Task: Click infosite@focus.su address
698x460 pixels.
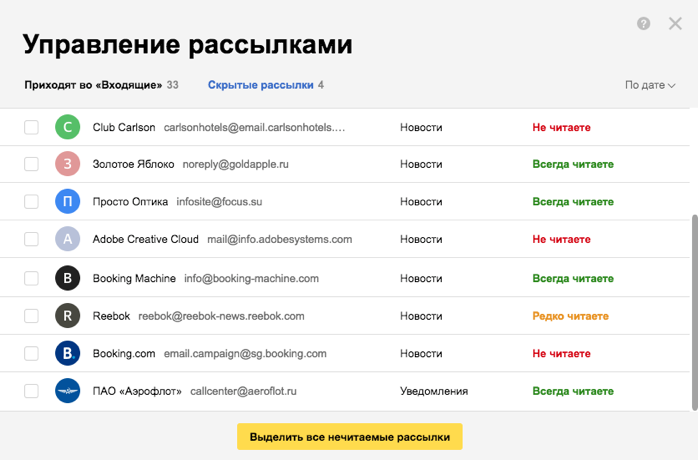Action: (219, 201)
